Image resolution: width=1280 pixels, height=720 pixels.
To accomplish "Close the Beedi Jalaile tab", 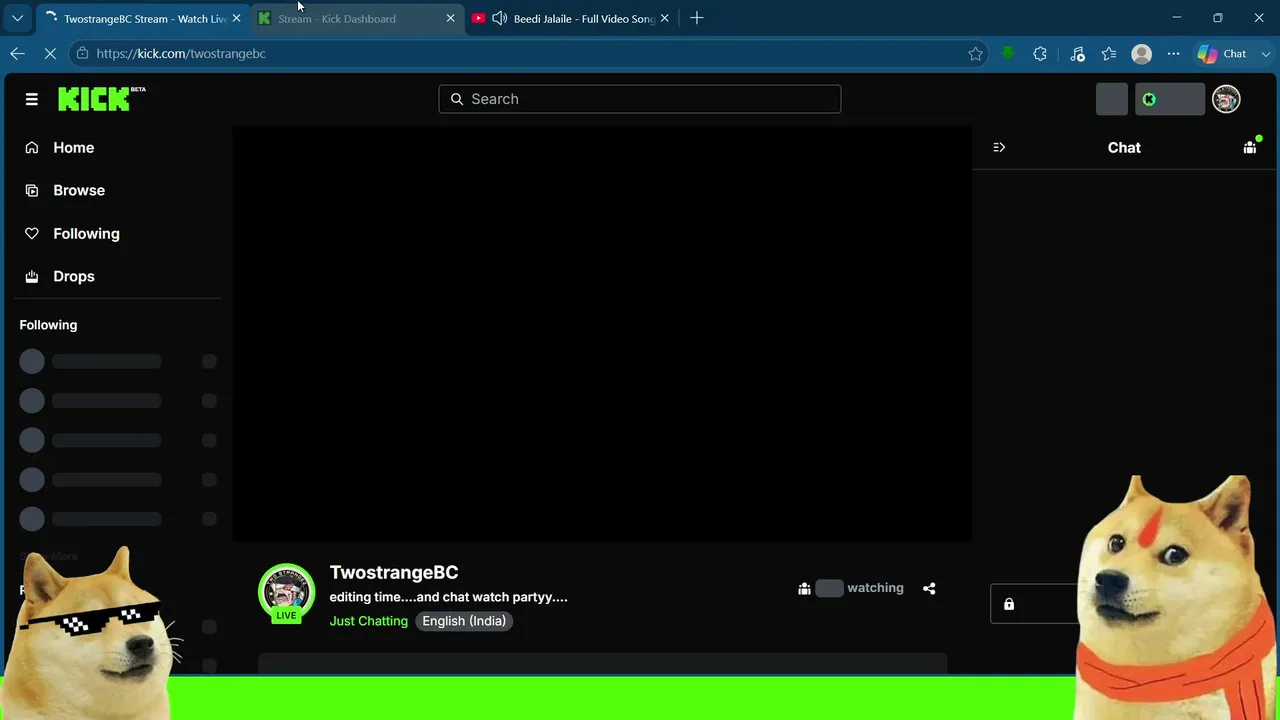I will [x=664, y=18].
